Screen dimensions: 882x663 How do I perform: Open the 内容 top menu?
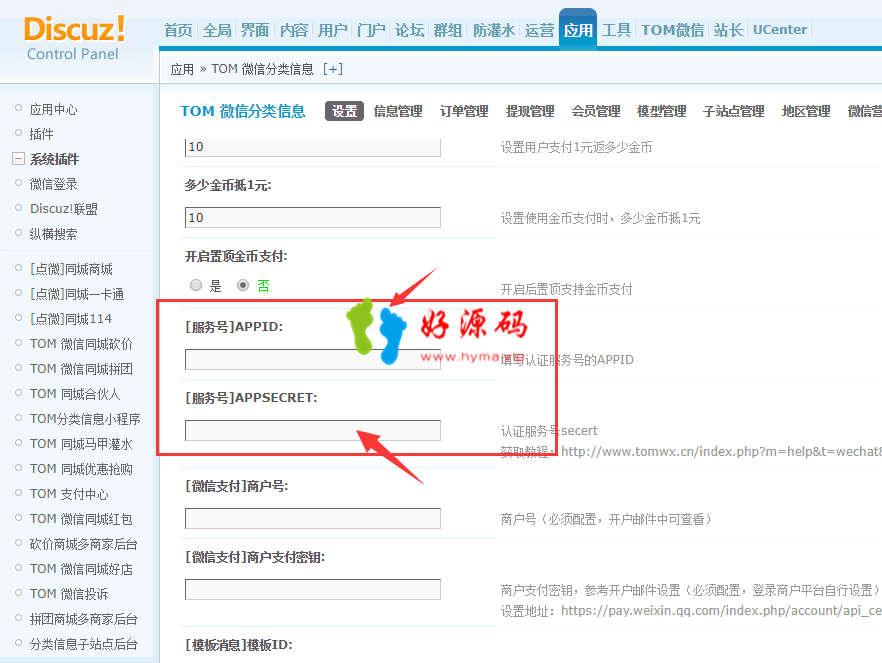tap(294, 30)
